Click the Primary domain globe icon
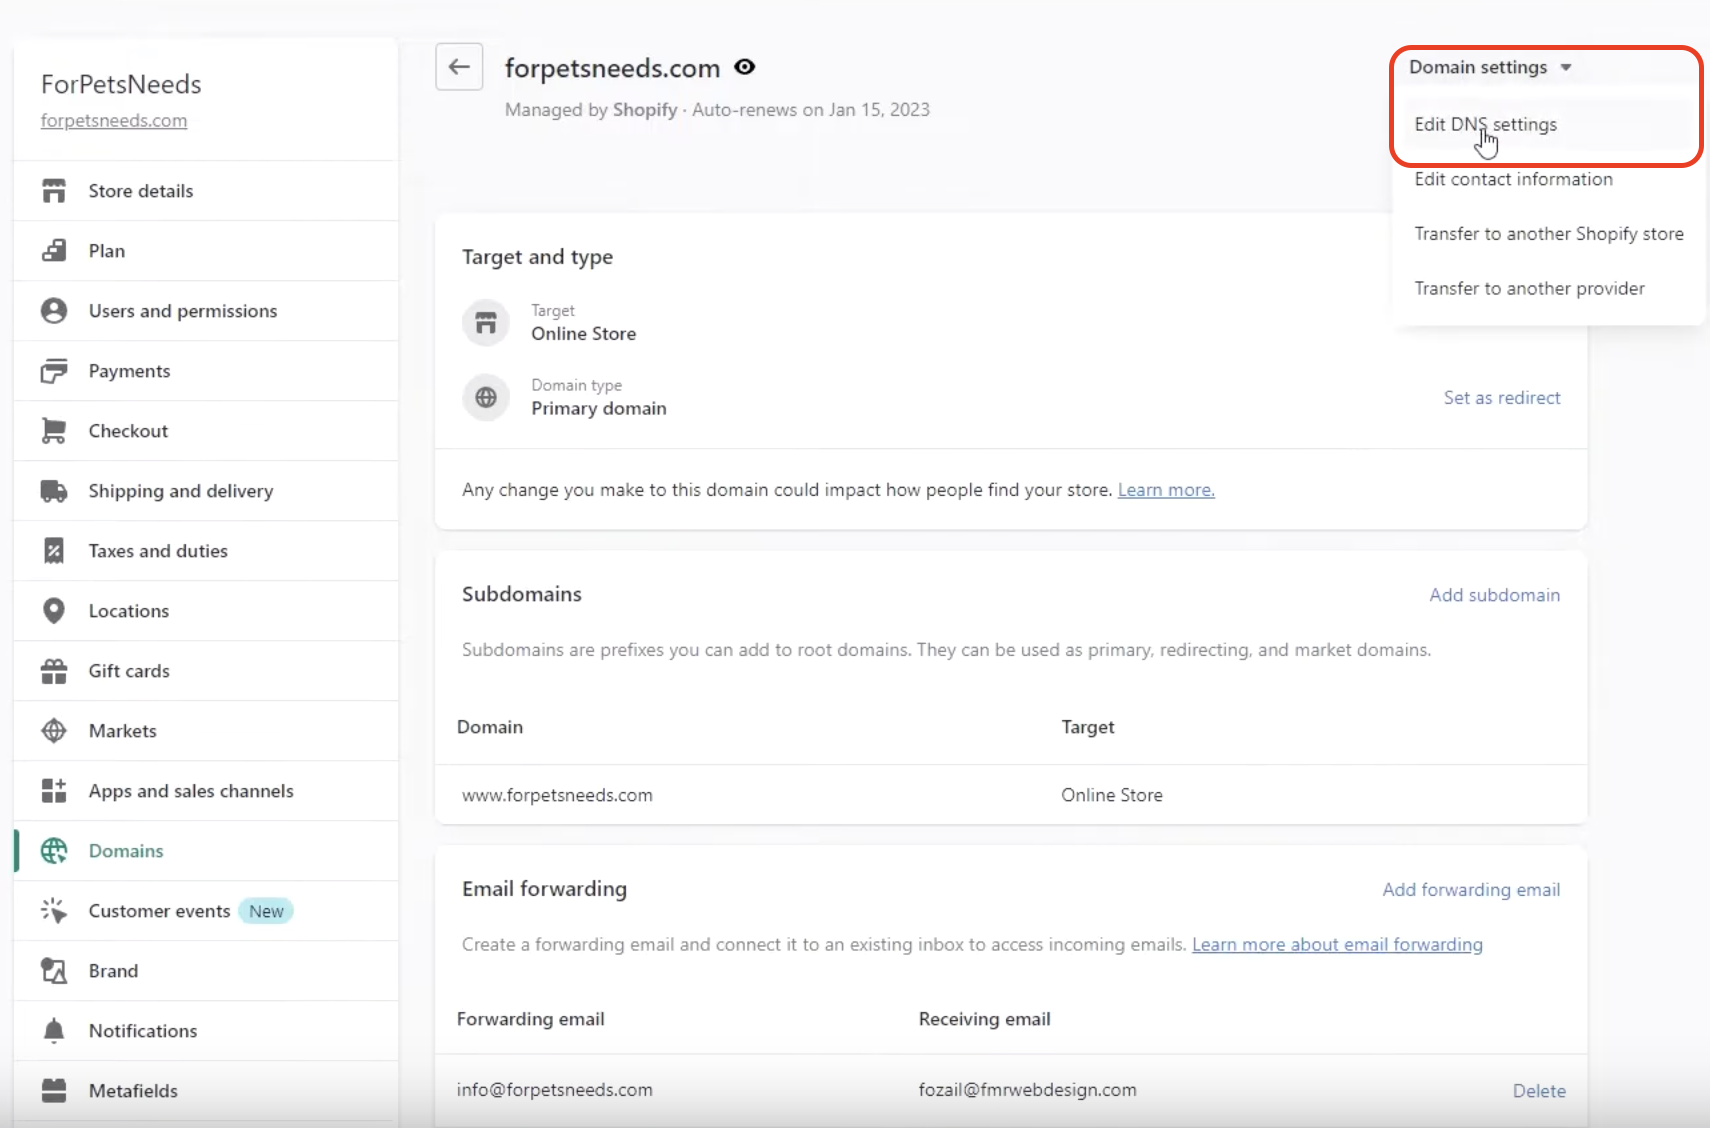Image resolution: width=1710 pixels, height=1128 pixels. tap(486, 397)
